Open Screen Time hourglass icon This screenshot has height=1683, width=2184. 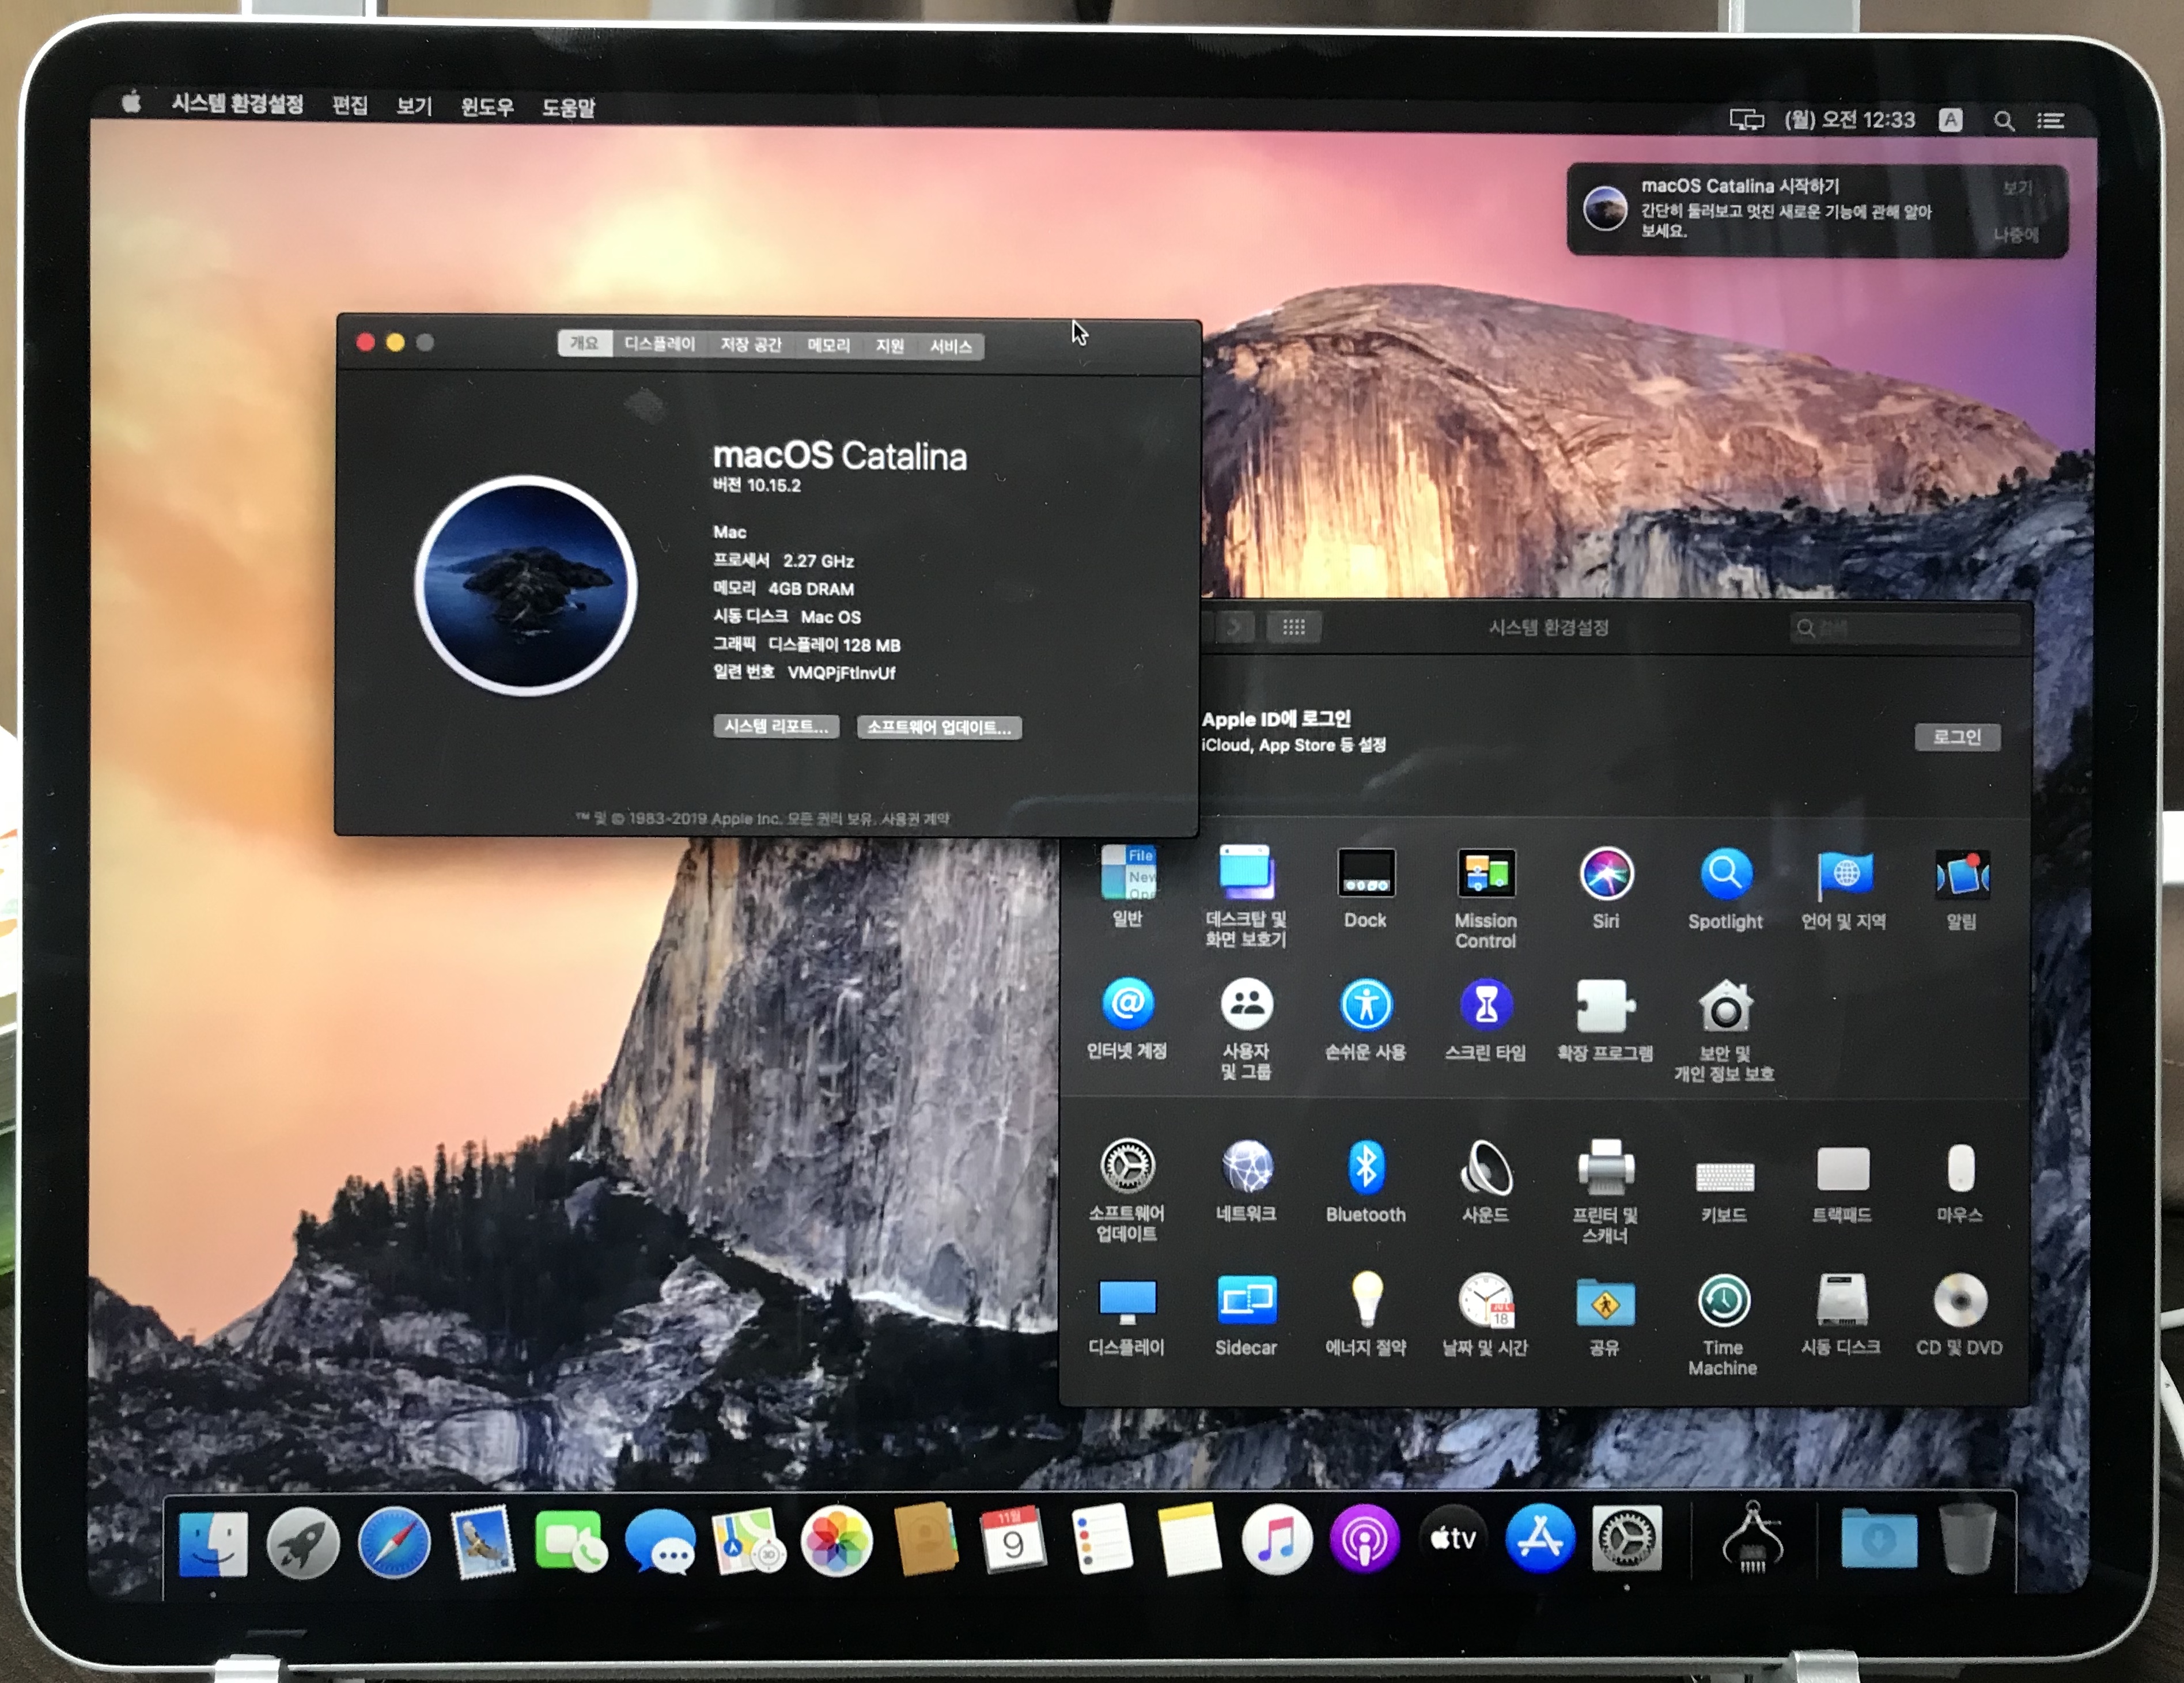click(1486, 1005)
